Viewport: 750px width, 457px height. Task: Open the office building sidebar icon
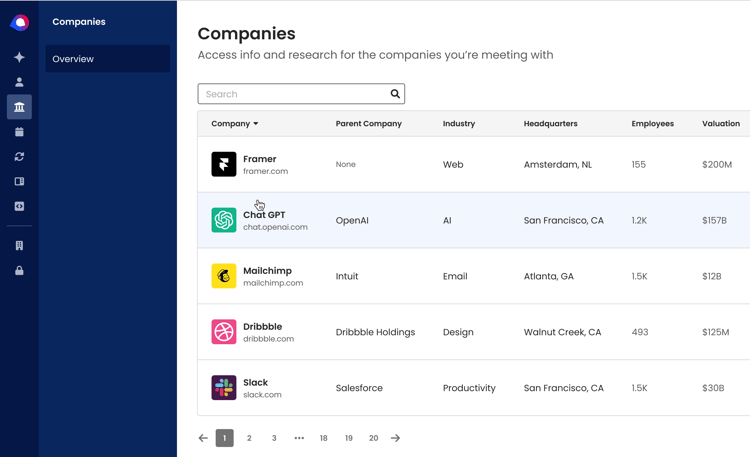(x=19, y=245)
